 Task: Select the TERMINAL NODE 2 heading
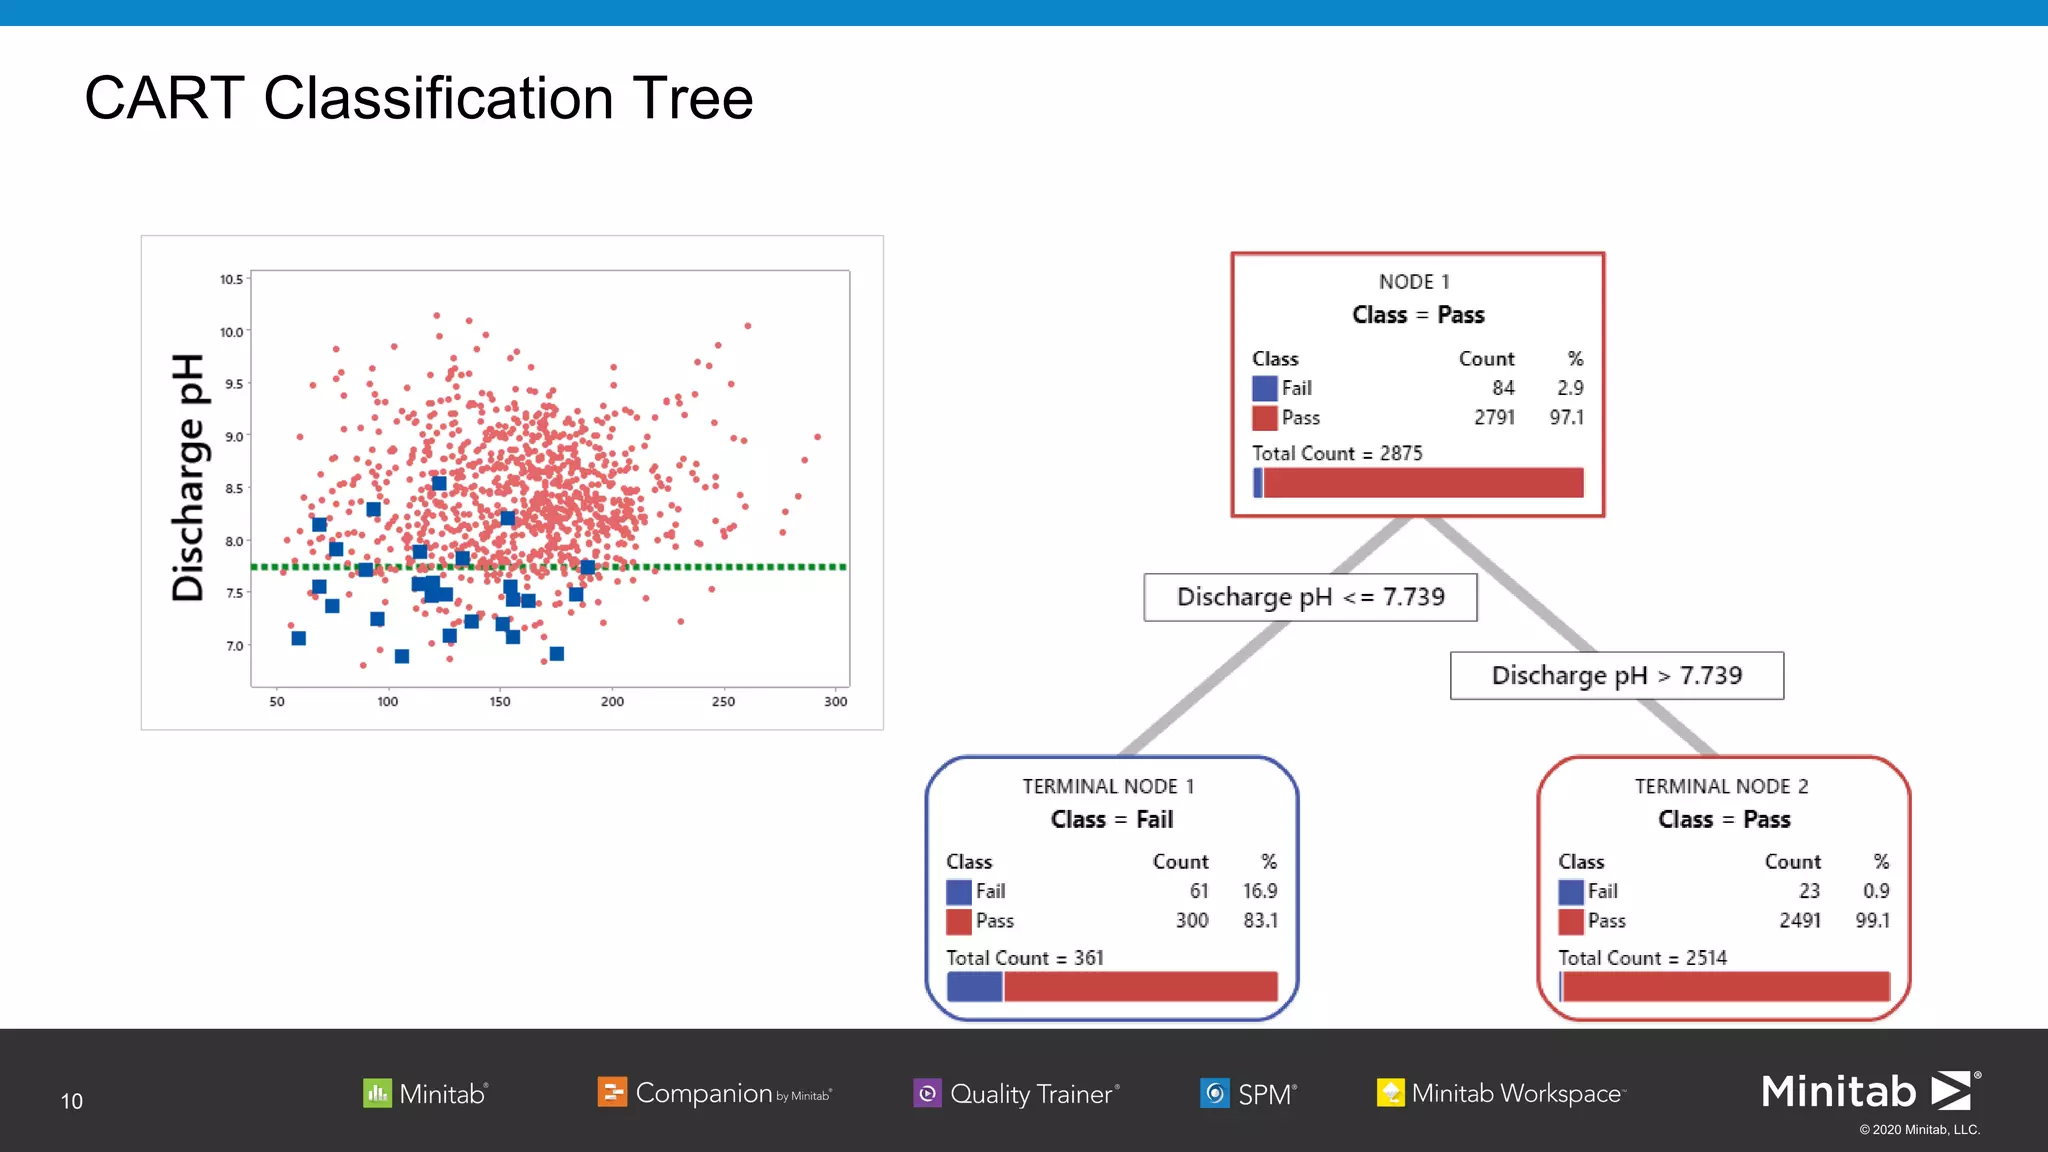tap(1721, 787)
